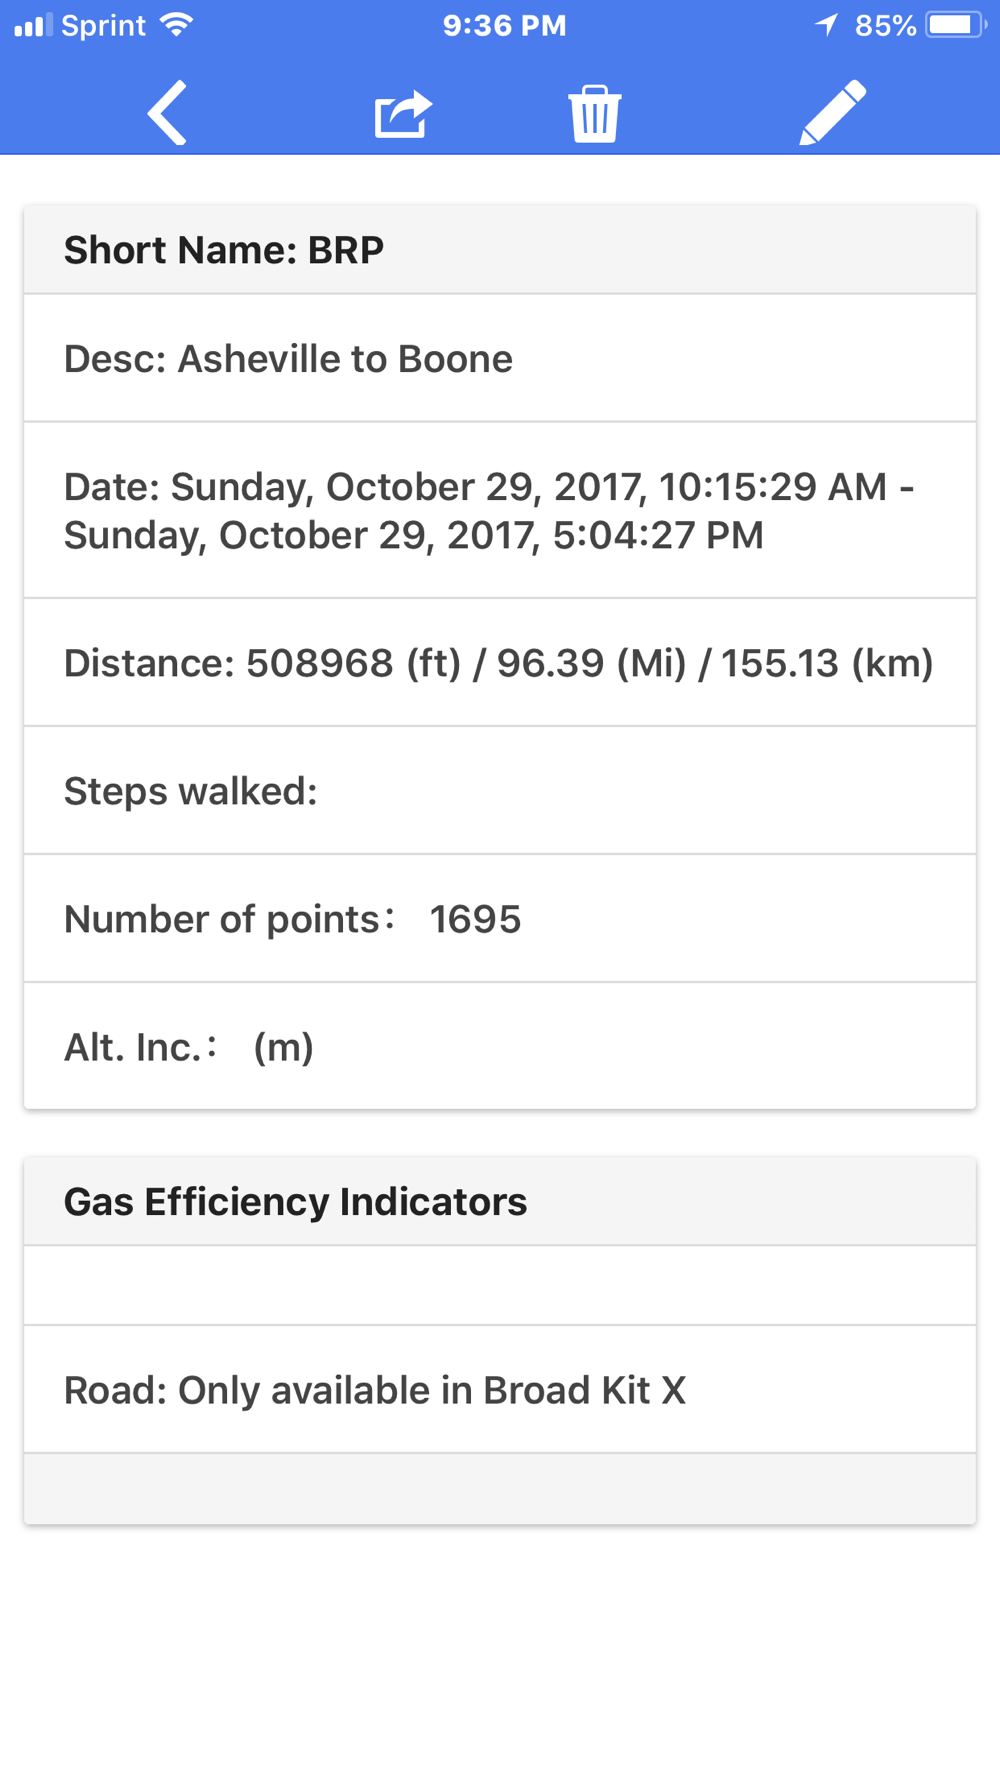Screen dimensions: 1000x1778
Task: Edit track with pencil icon
Action: tap(833, 112)
